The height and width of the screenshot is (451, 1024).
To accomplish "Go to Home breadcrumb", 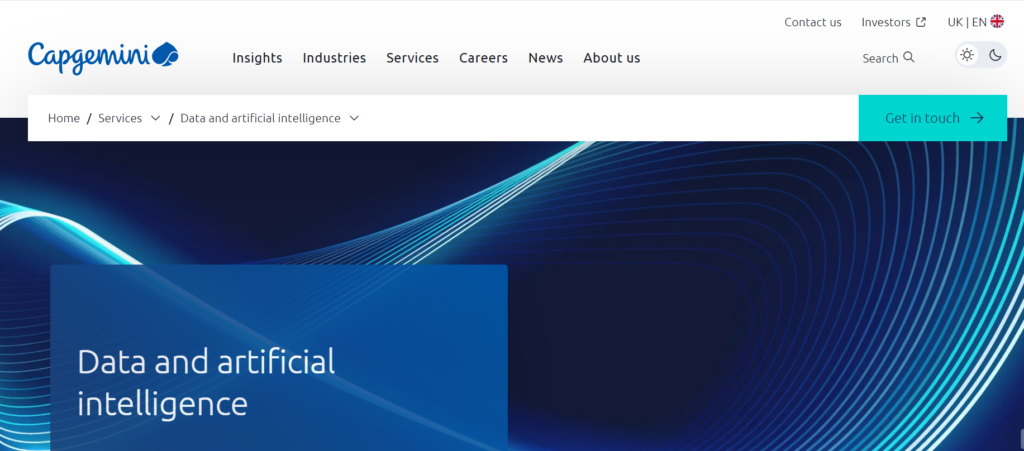I will (64, 118).
